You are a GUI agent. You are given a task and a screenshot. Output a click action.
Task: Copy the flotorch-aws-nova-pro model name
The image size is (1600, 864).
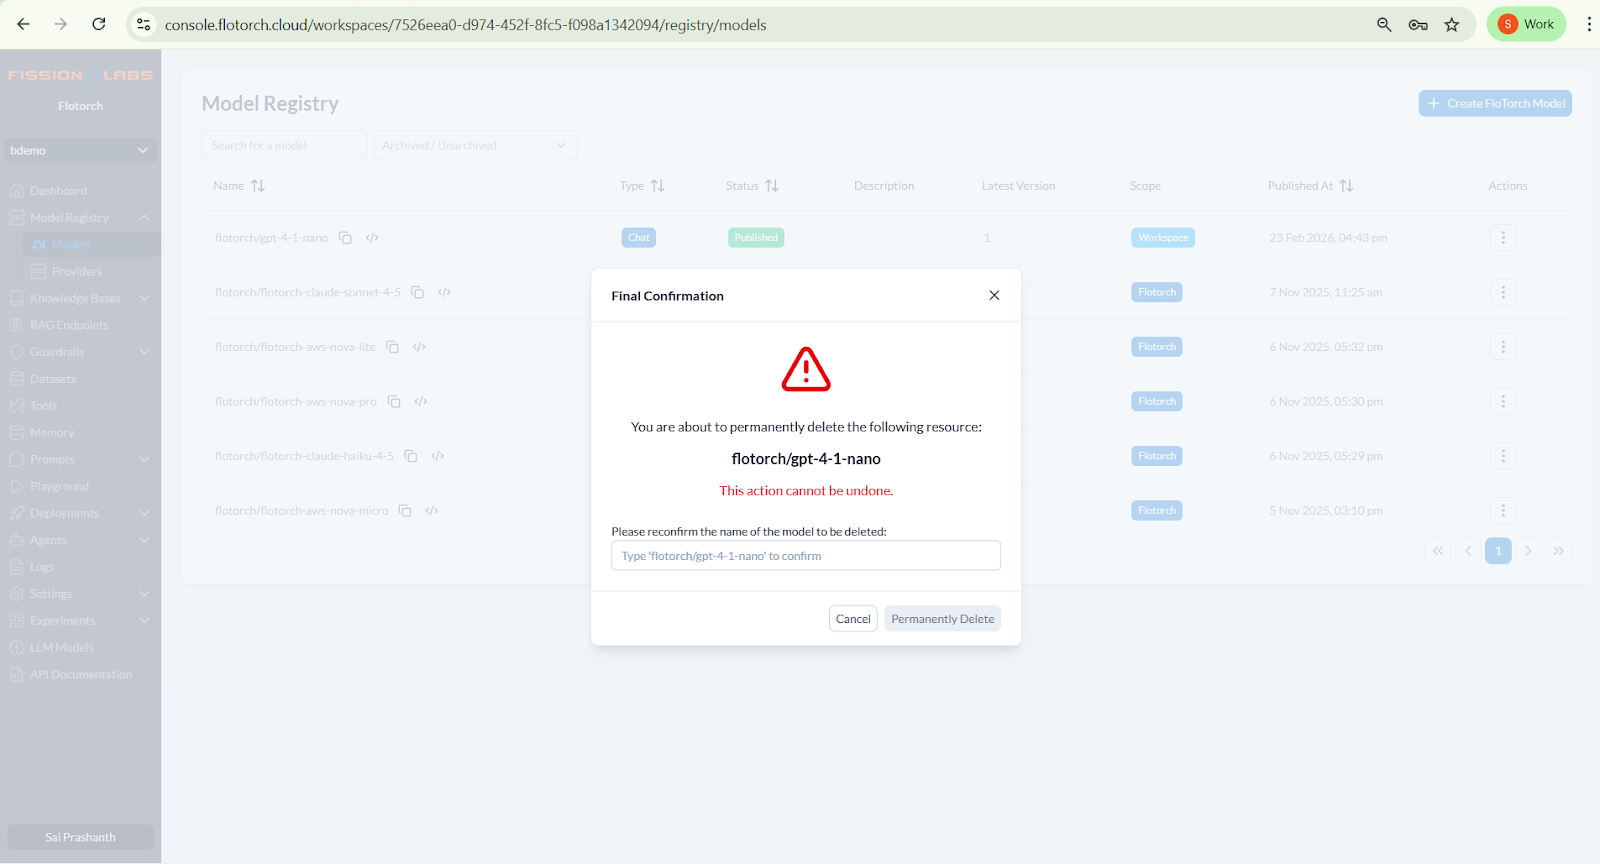[394, 402]
